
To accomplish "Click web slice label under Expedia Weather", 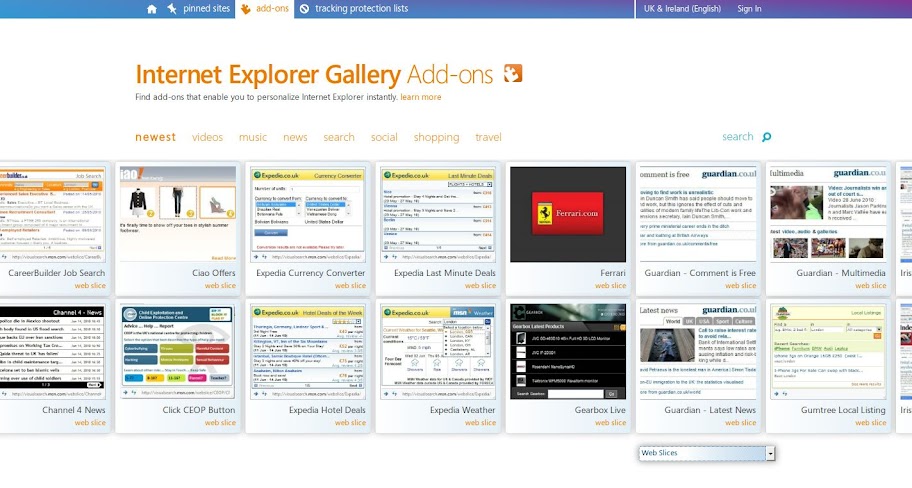I will [x=480, y=423].
